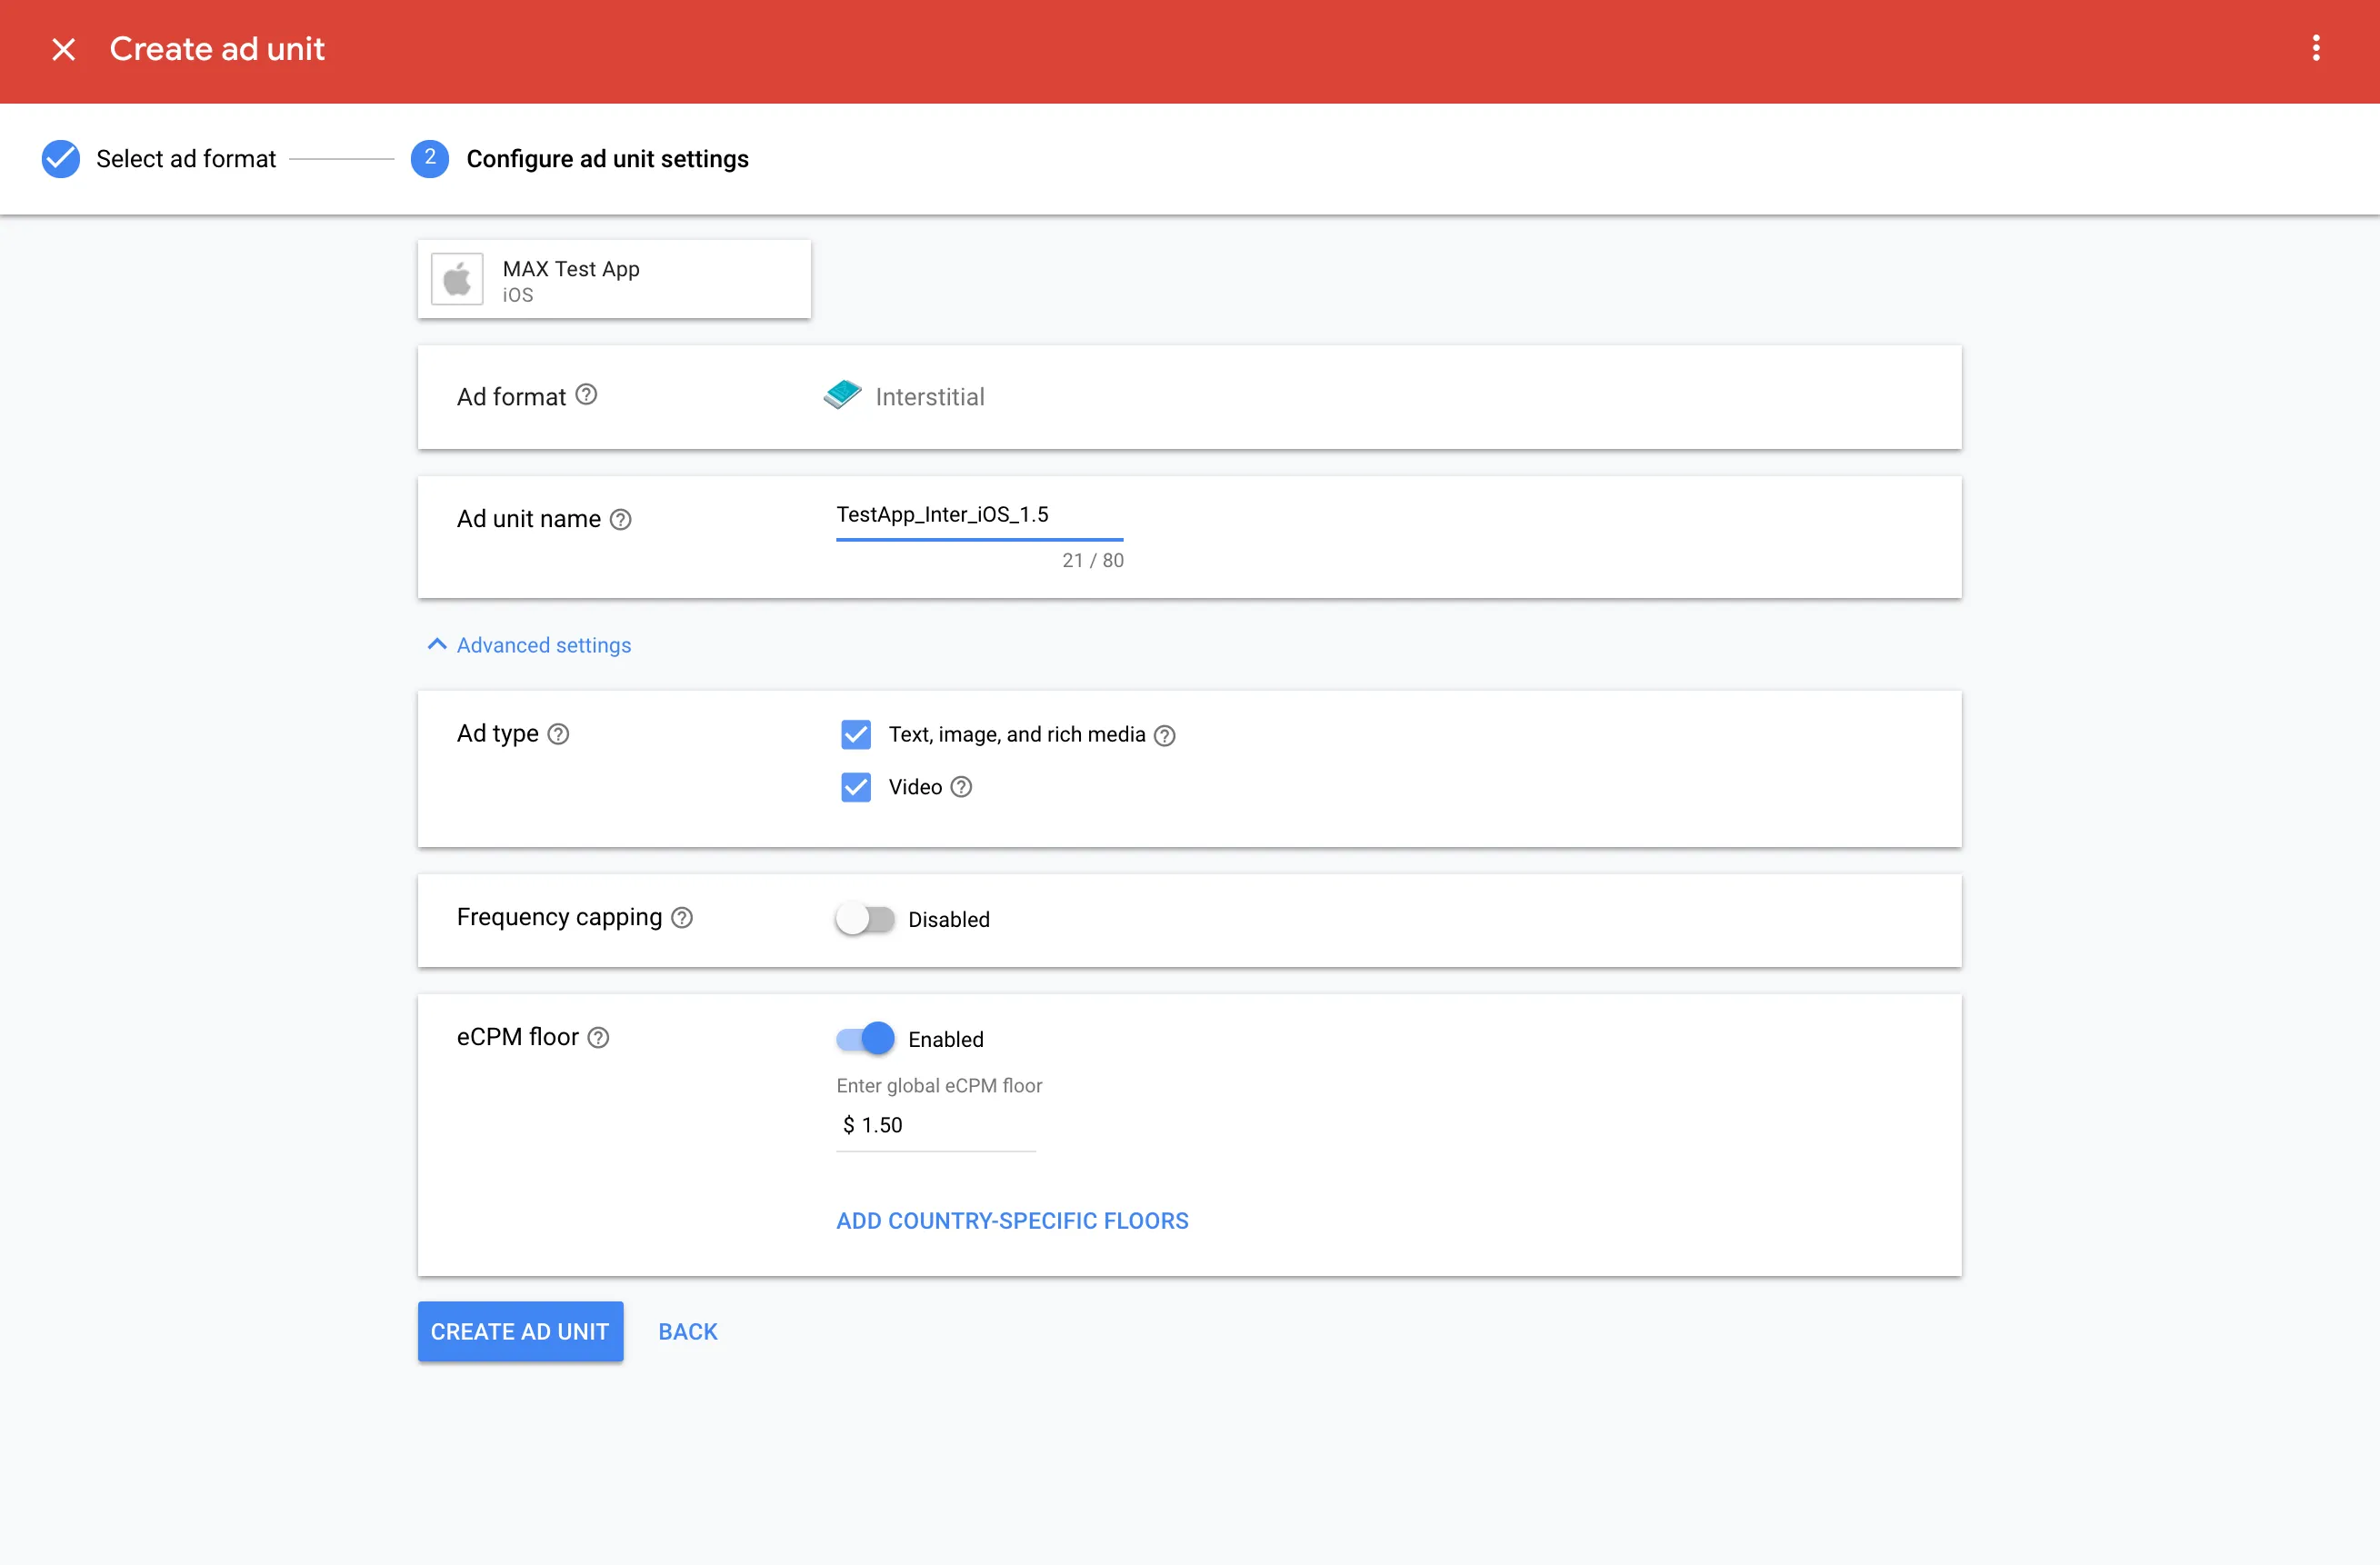Collapse Advanced settings section
Screen dimensions: 2380x1565
click(530, 645)
